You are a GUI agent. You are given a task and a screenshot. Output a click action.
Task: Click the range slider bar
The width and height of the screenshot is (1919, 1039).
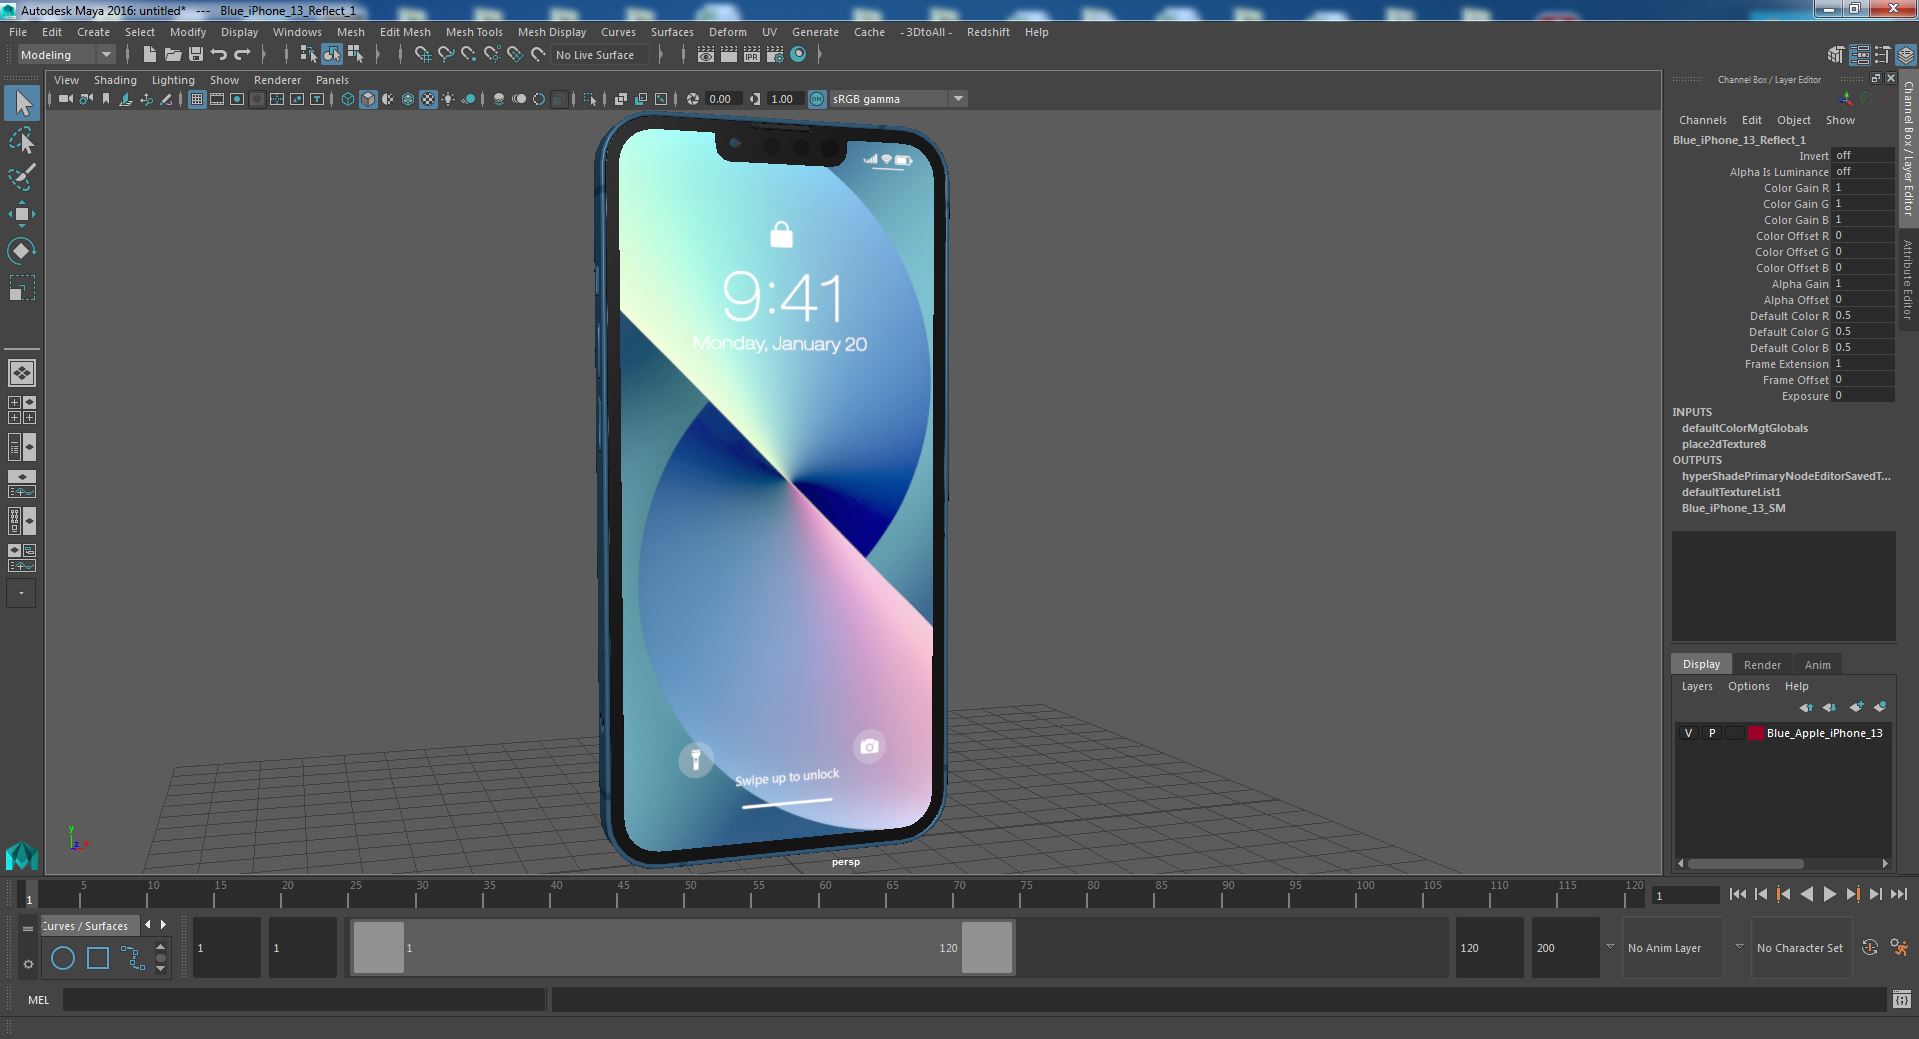pos(682,947)
